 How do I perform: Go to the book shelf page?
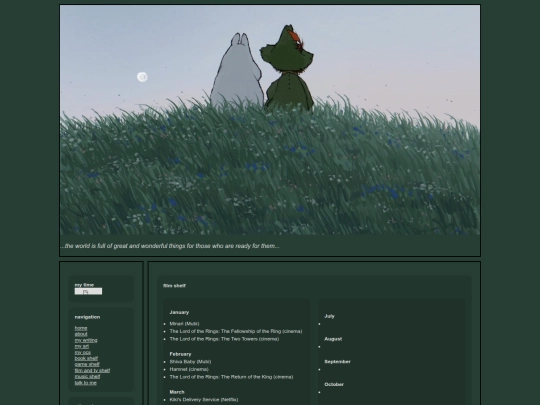pyautogui.click(x=86, y=359)
